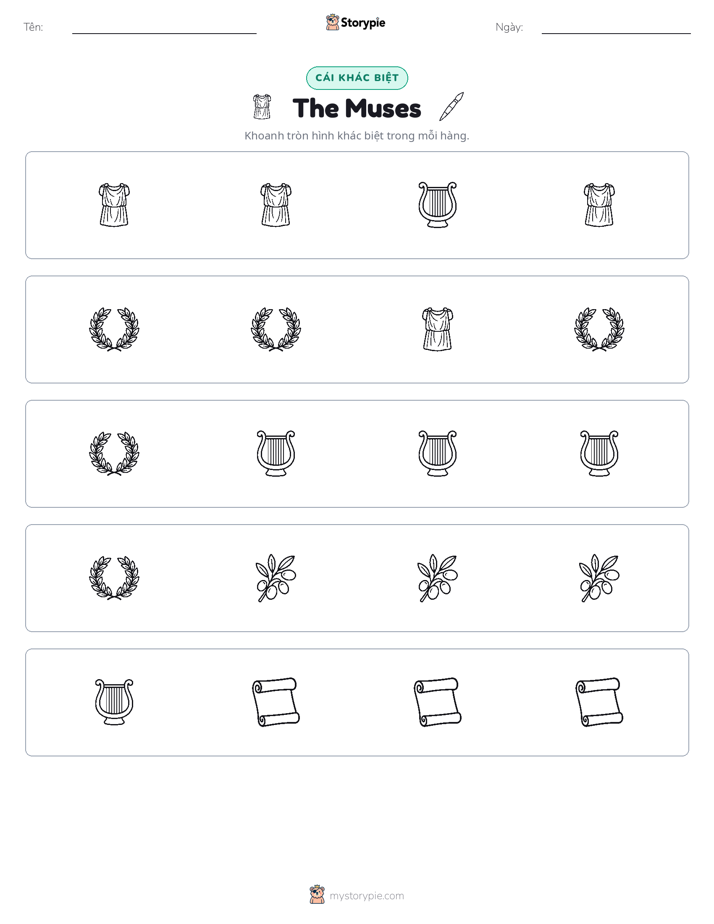Select the last laurel wreath in row two
The image size is (714, 924).
click(599, 329)
